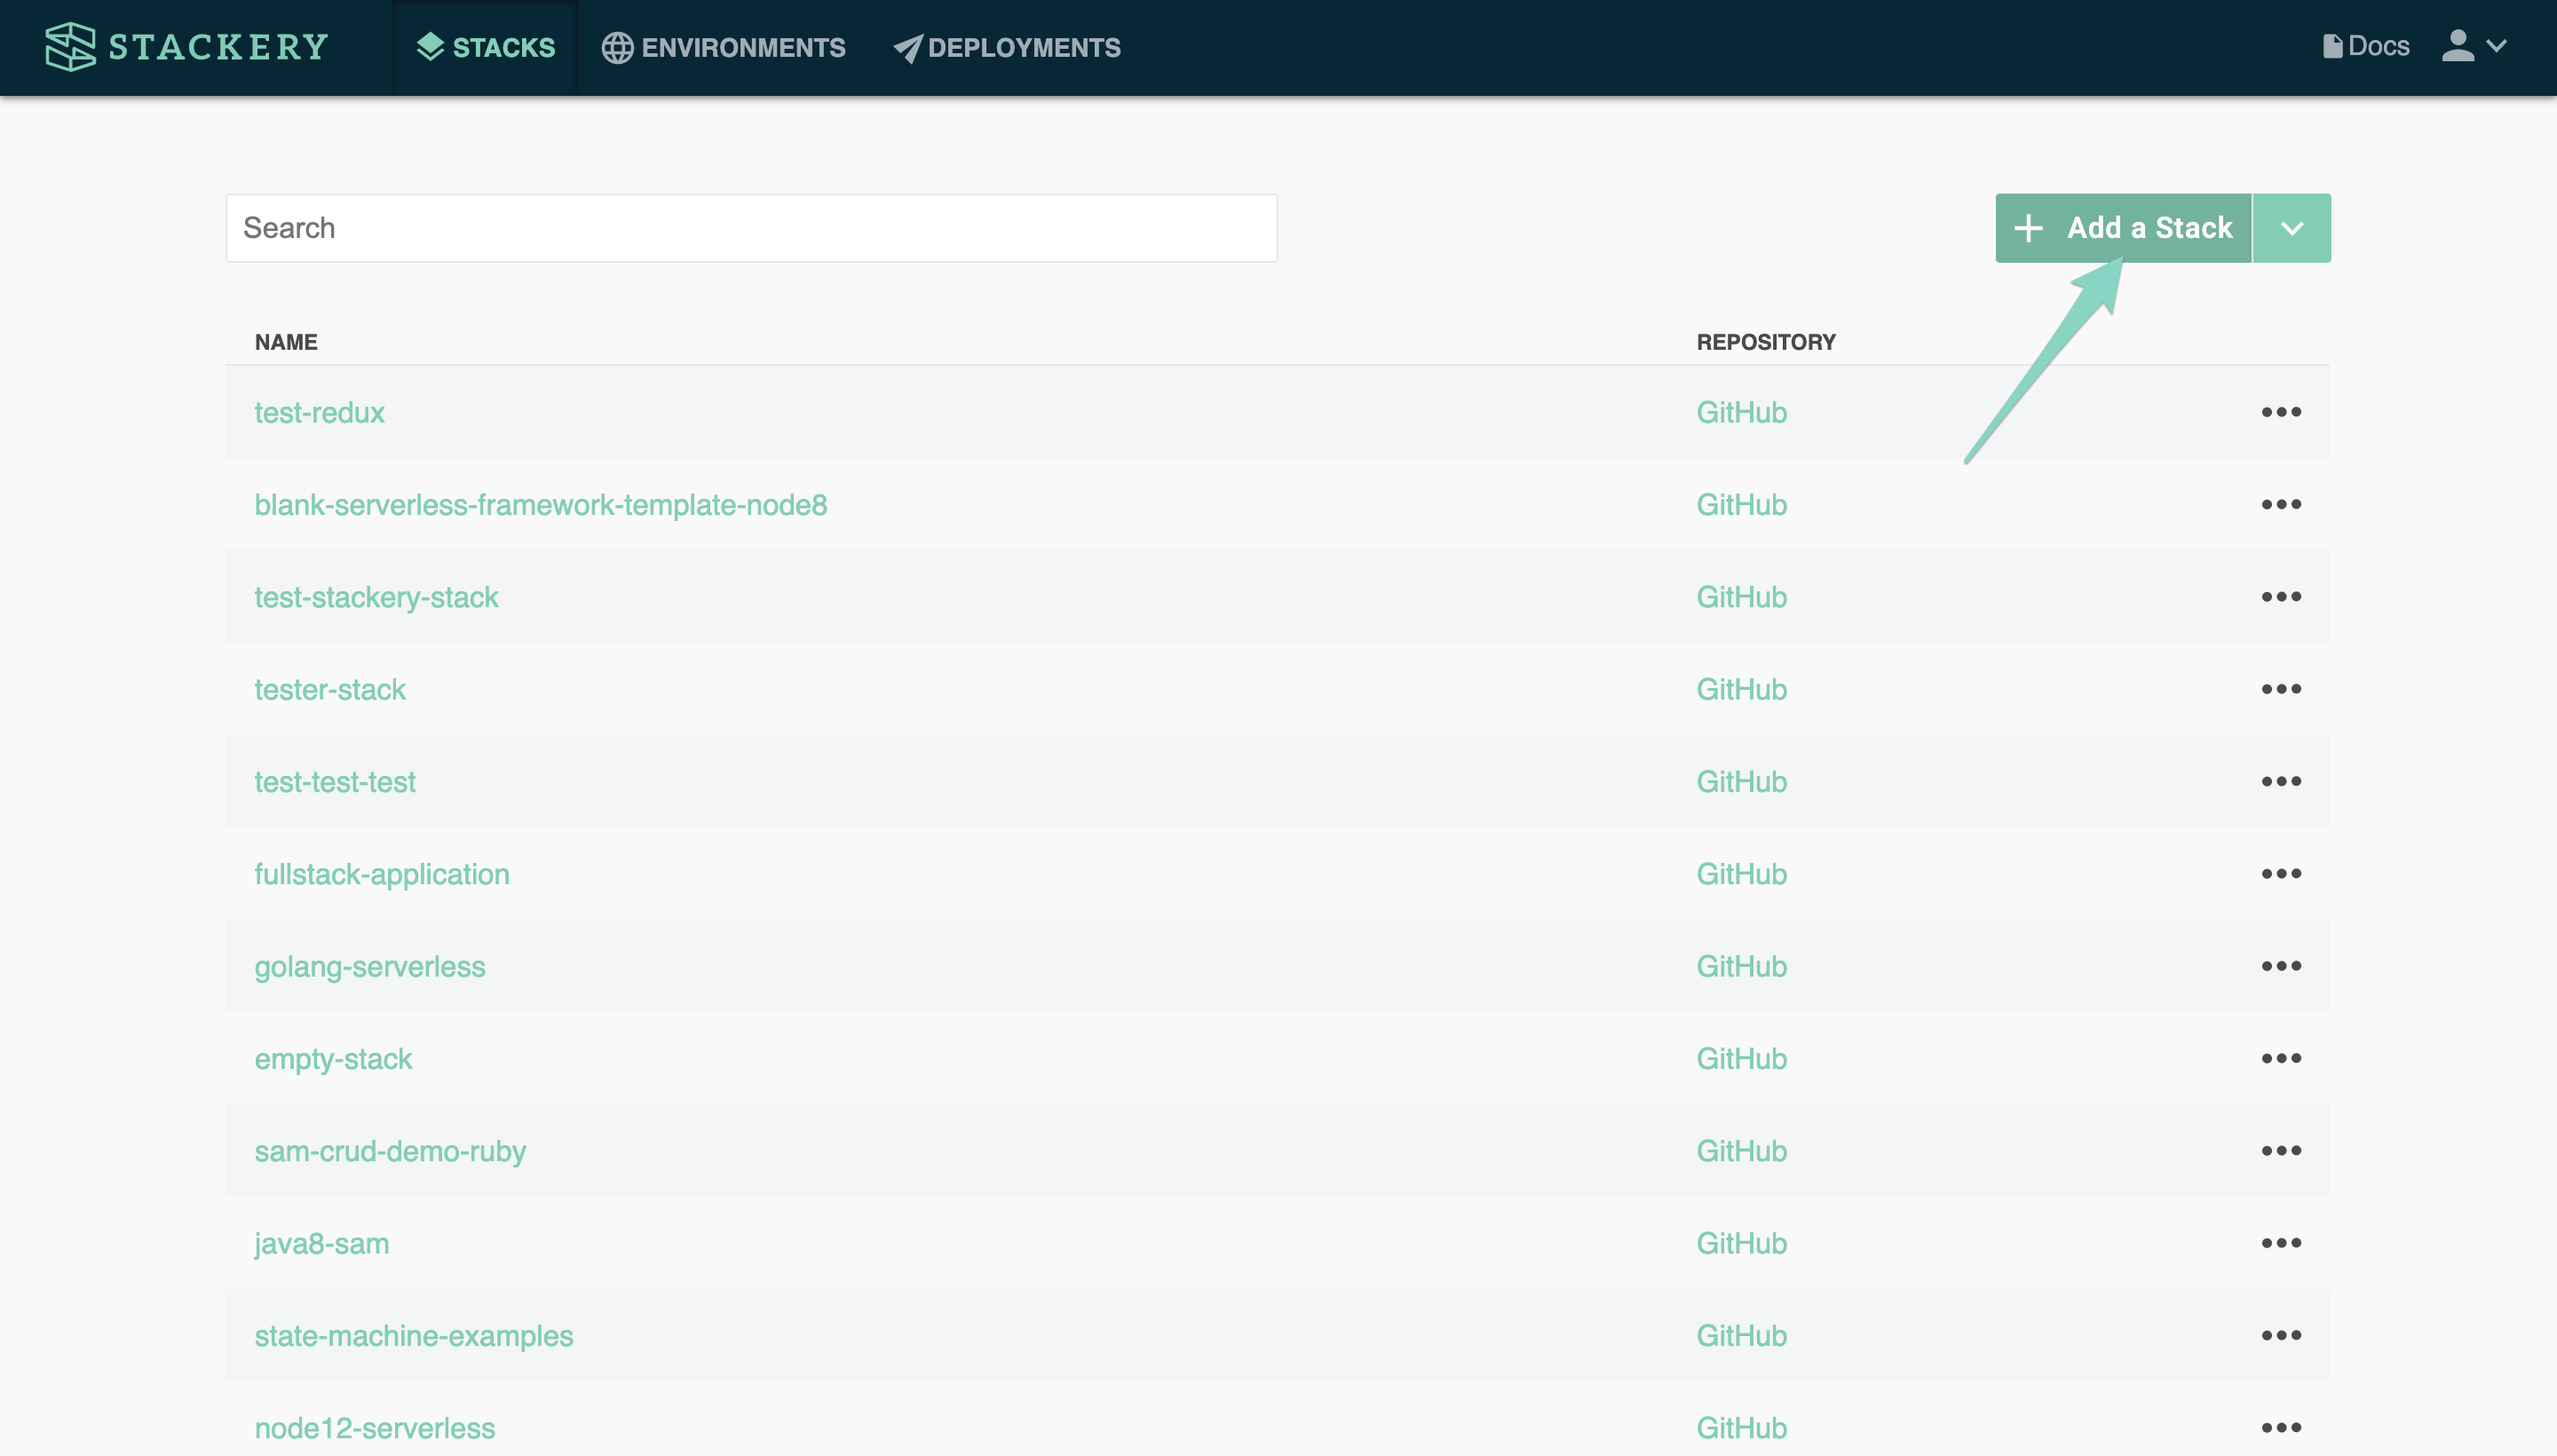Open GitHub repository for empty-stack

1741,1059
